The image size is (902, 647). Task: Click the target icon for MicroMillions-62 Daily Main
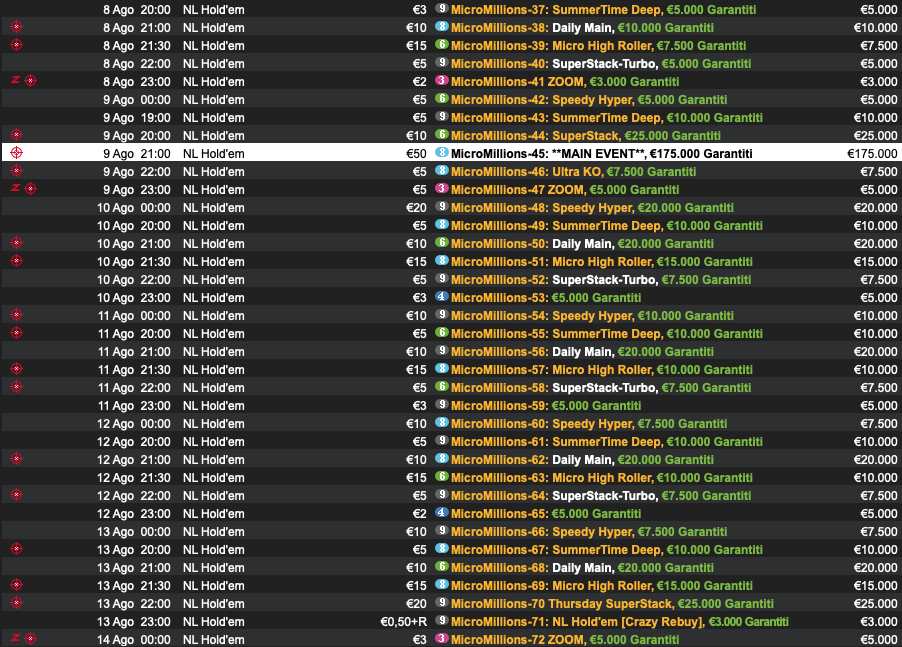pyautogui.click(x=17, y=459)
